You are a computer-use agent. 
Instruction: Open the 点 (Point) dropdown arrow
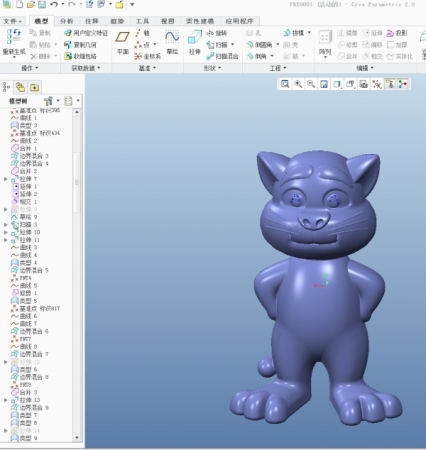point(155,44)
